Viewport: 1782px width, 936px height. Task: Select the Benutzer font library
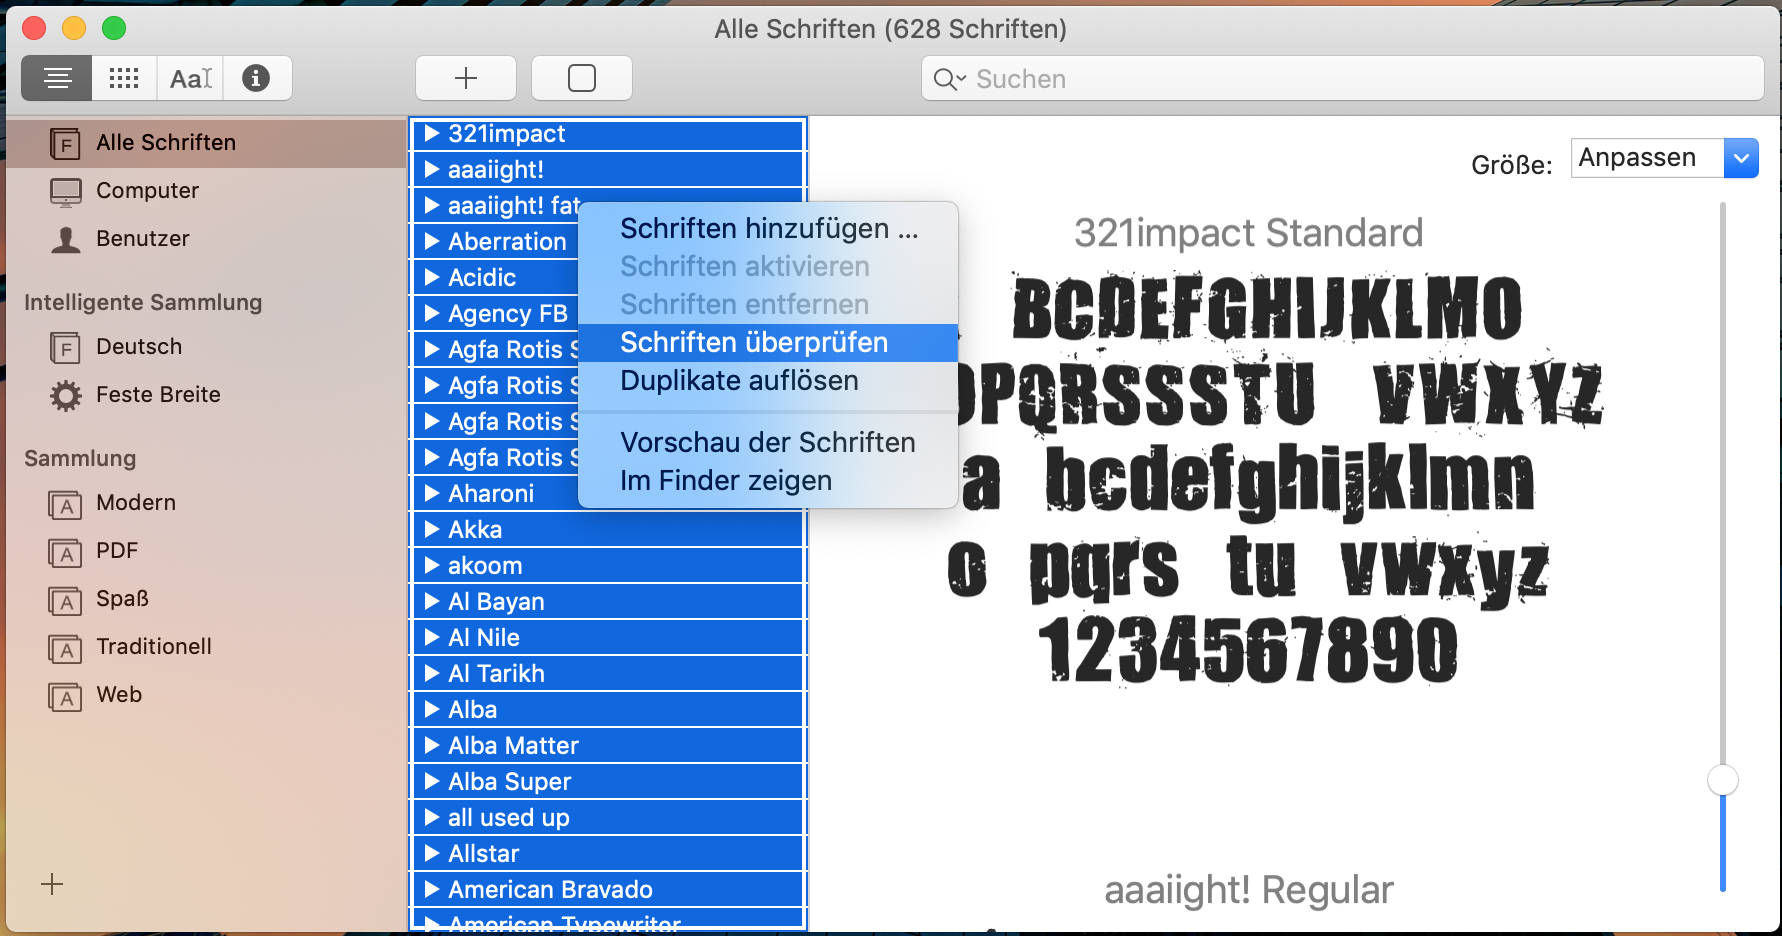pyautogui.click(x=142, y=239)
